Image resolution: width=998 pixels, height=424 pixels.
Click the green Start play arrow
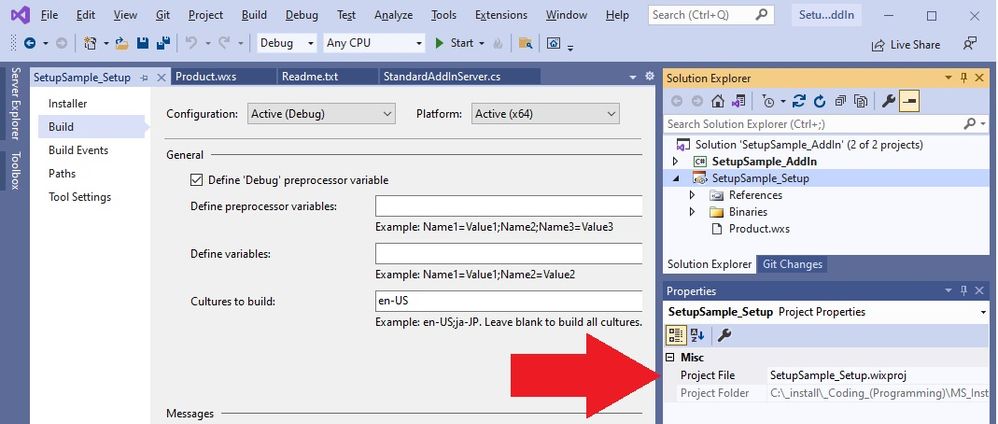tap(439, 43)
